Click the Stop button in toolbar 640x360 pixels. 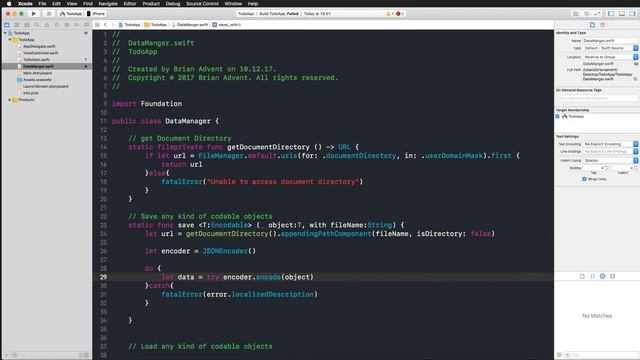(49, 13)
